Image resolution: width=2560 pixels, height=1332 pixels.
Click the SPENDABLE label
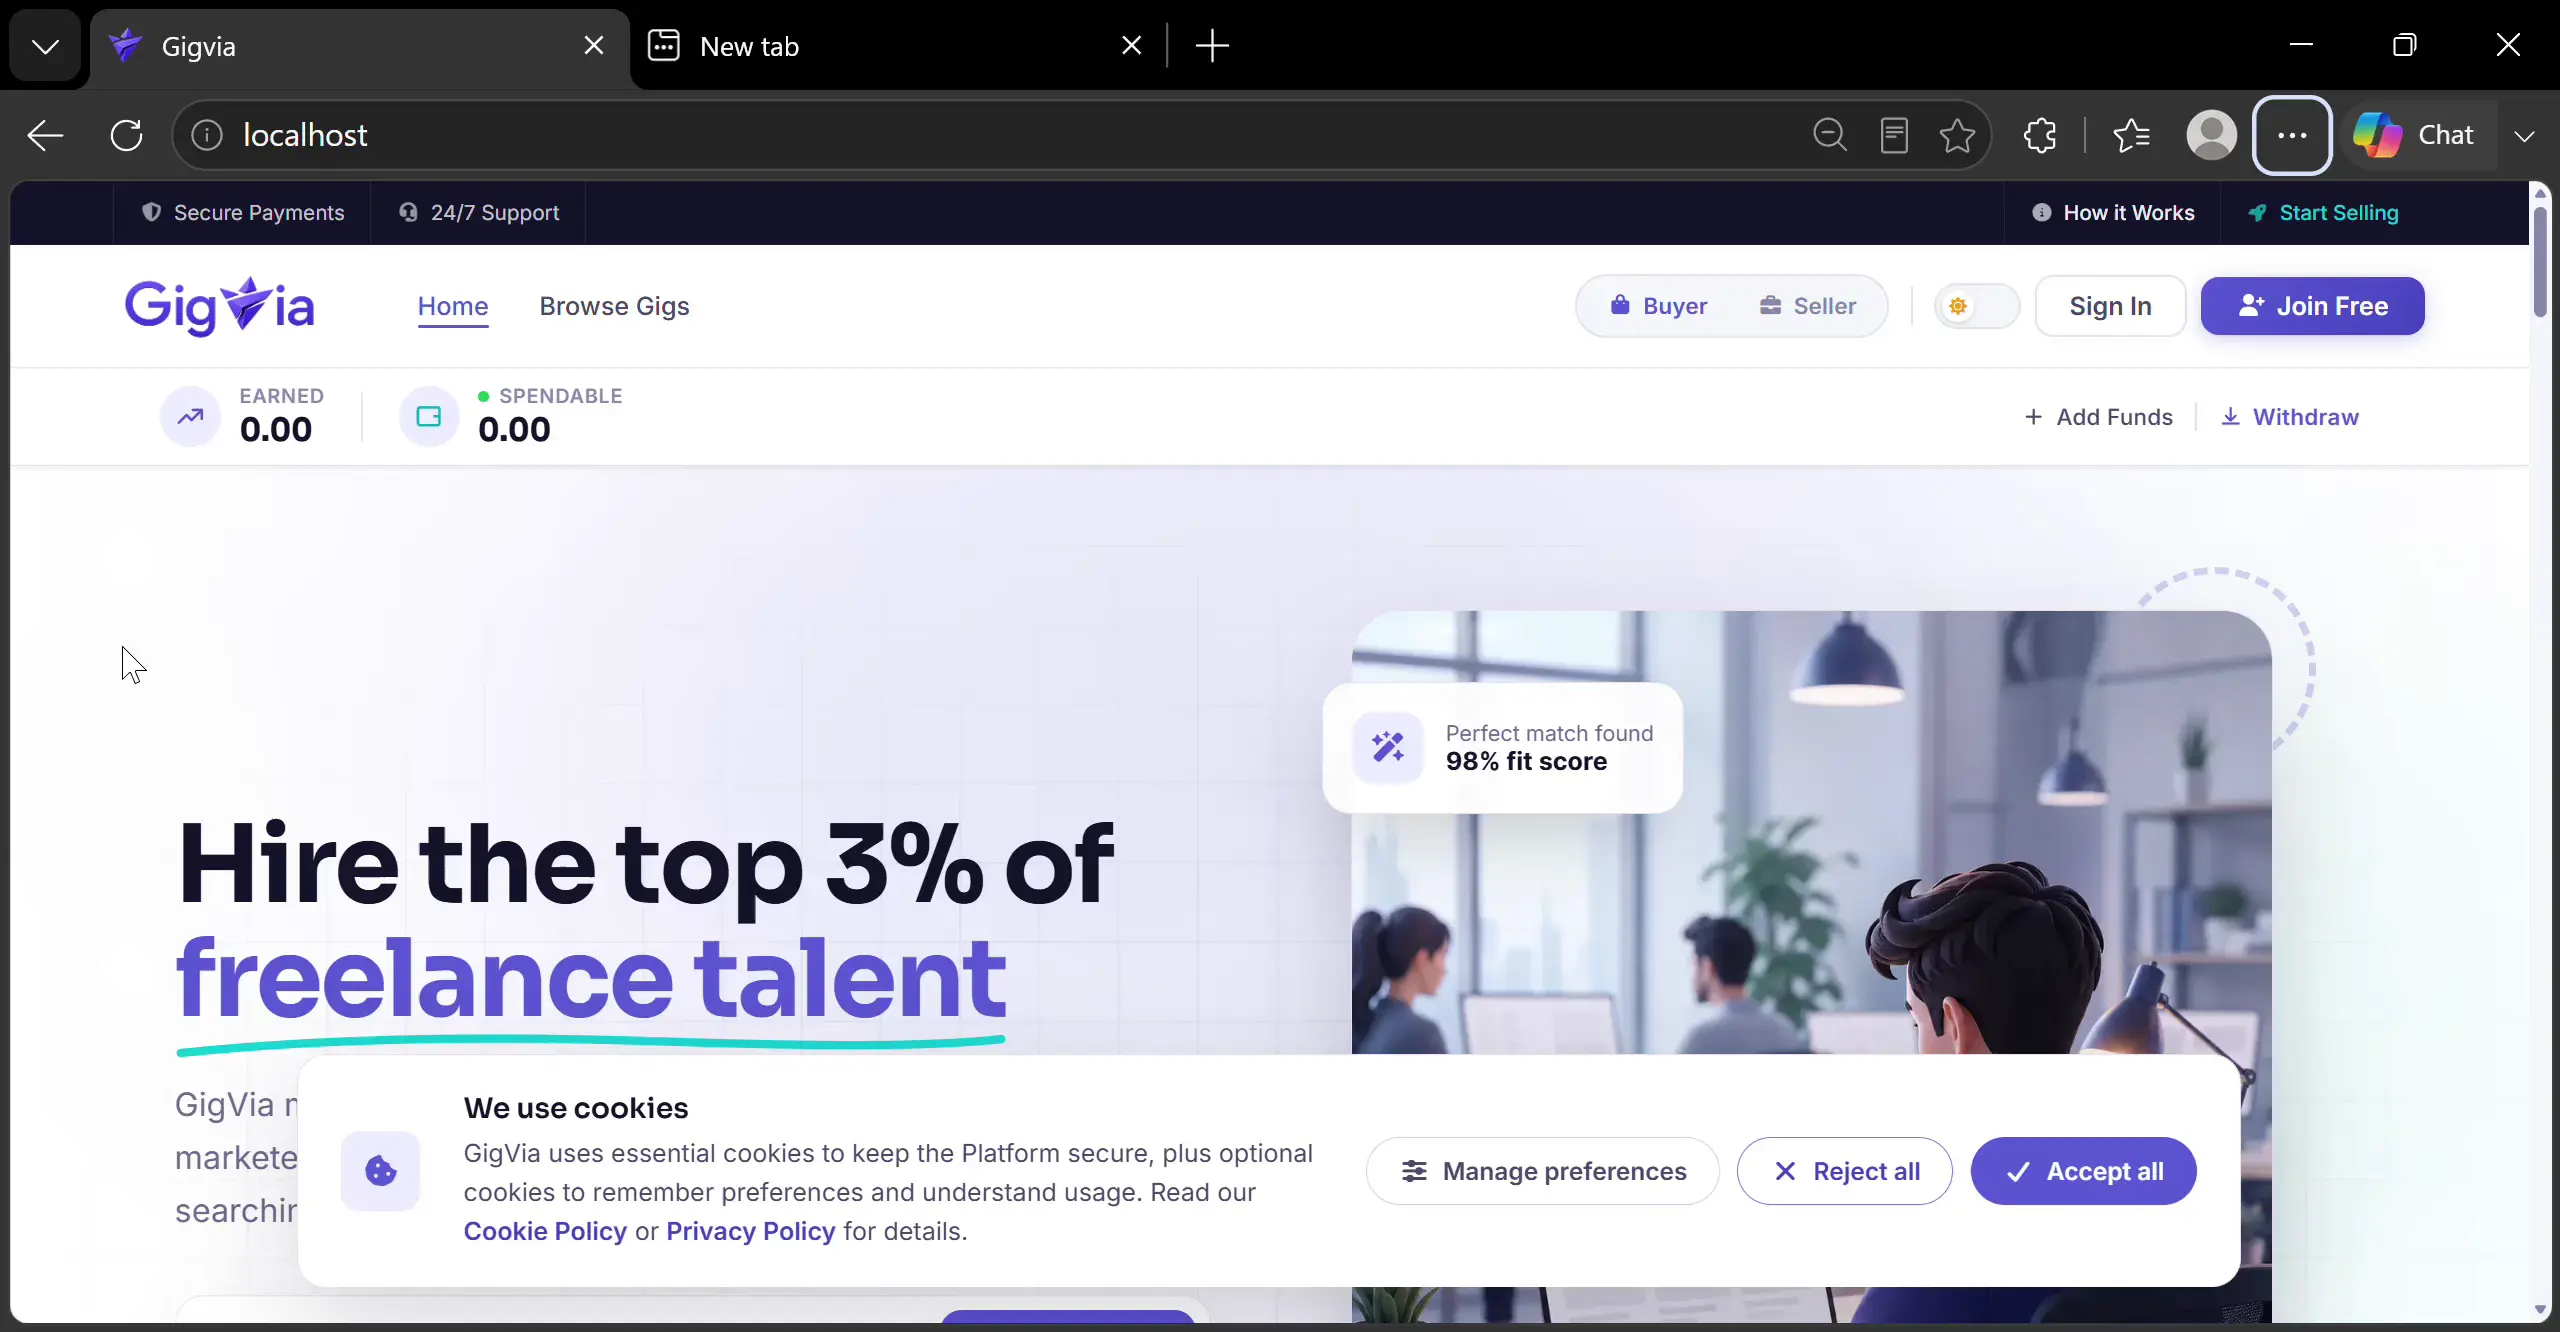[x=561, y=396]
